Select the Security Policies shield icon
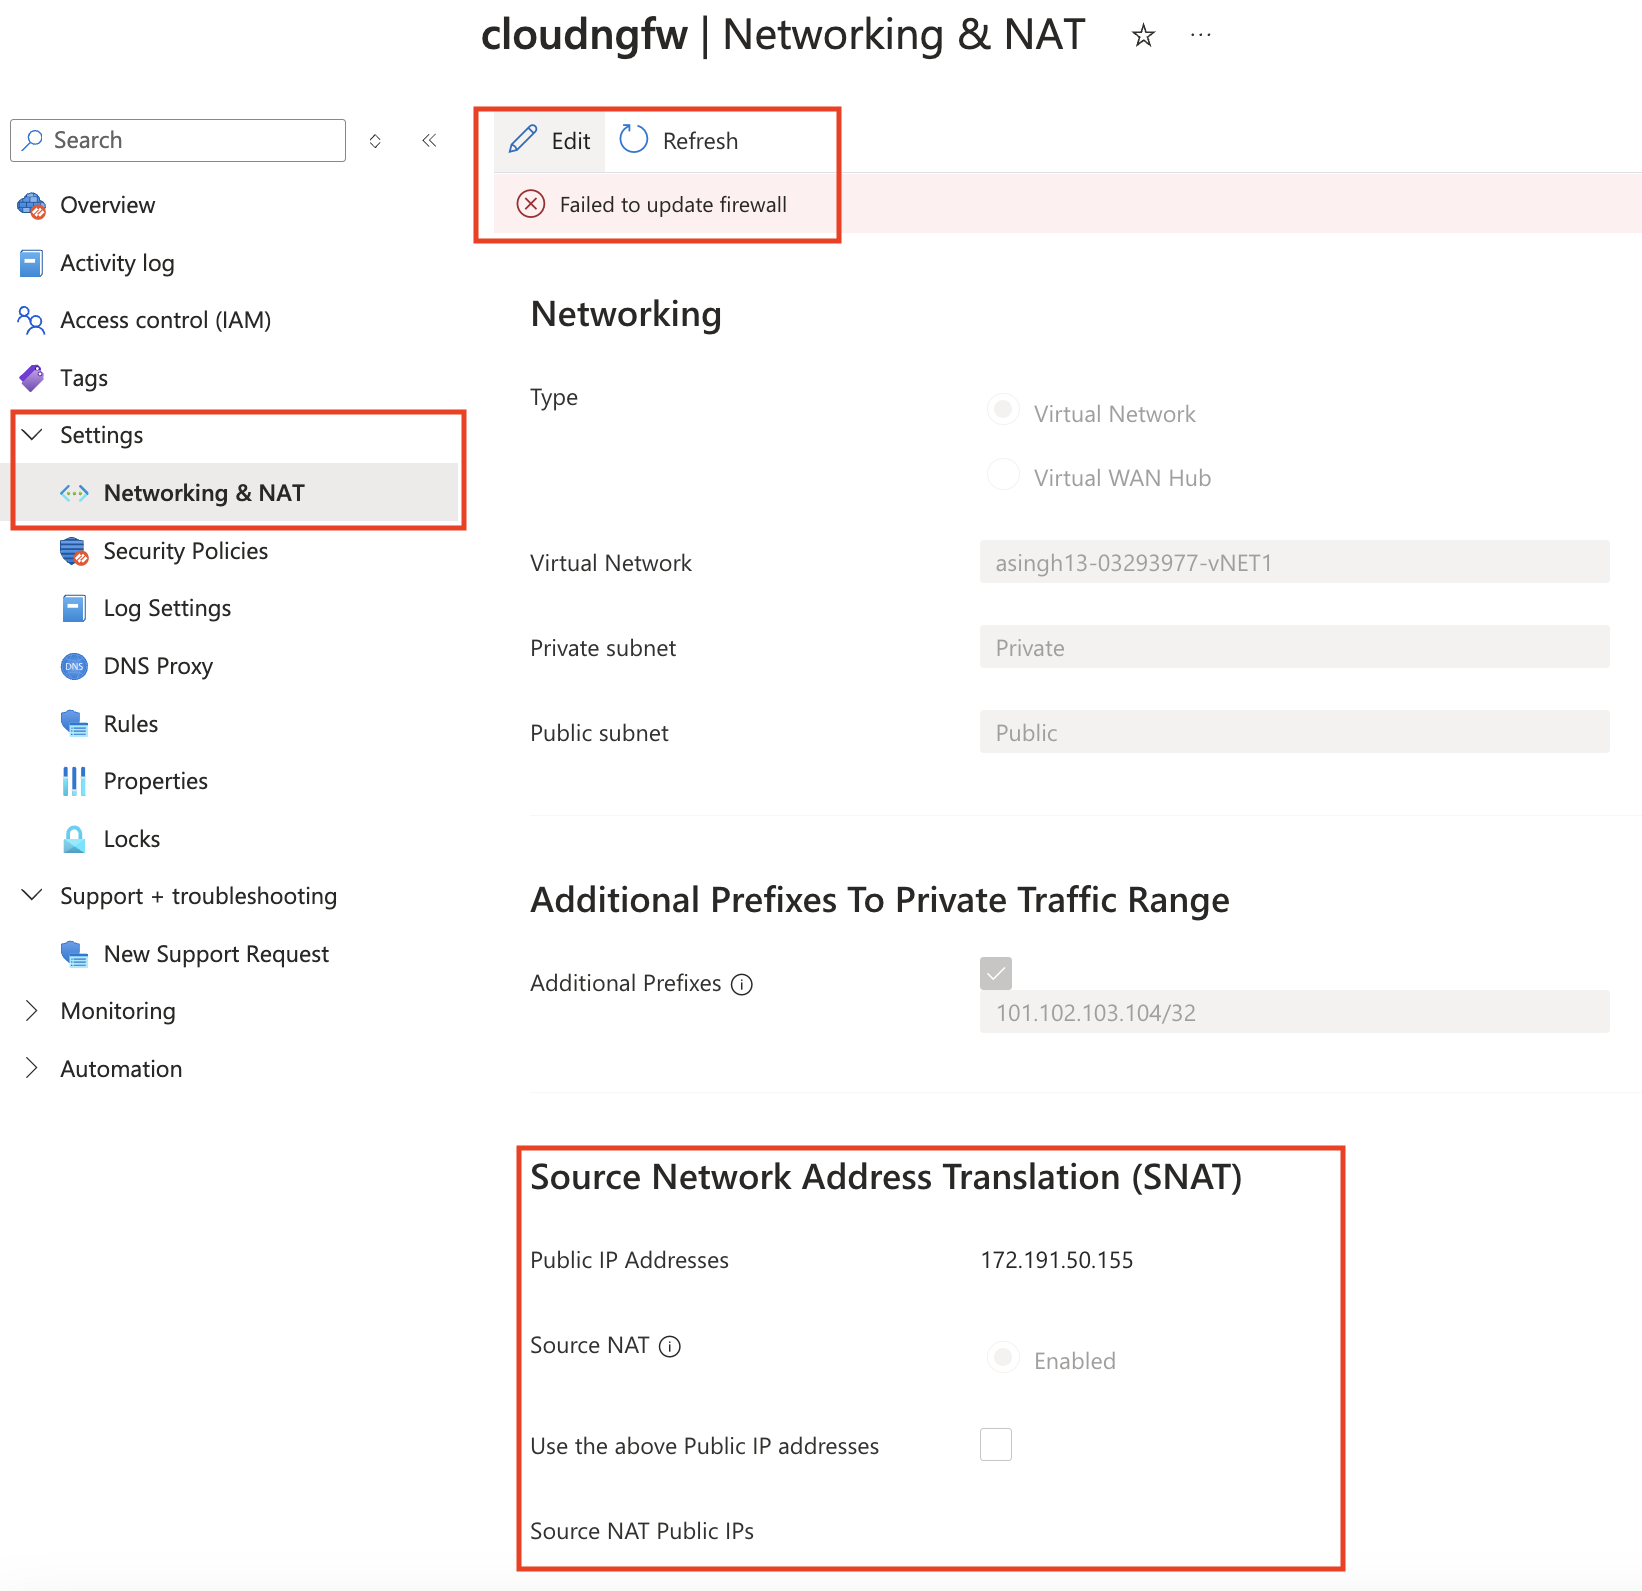Image resolution: width=1642 pixels, height=1591 pixels. click(73, 551)
